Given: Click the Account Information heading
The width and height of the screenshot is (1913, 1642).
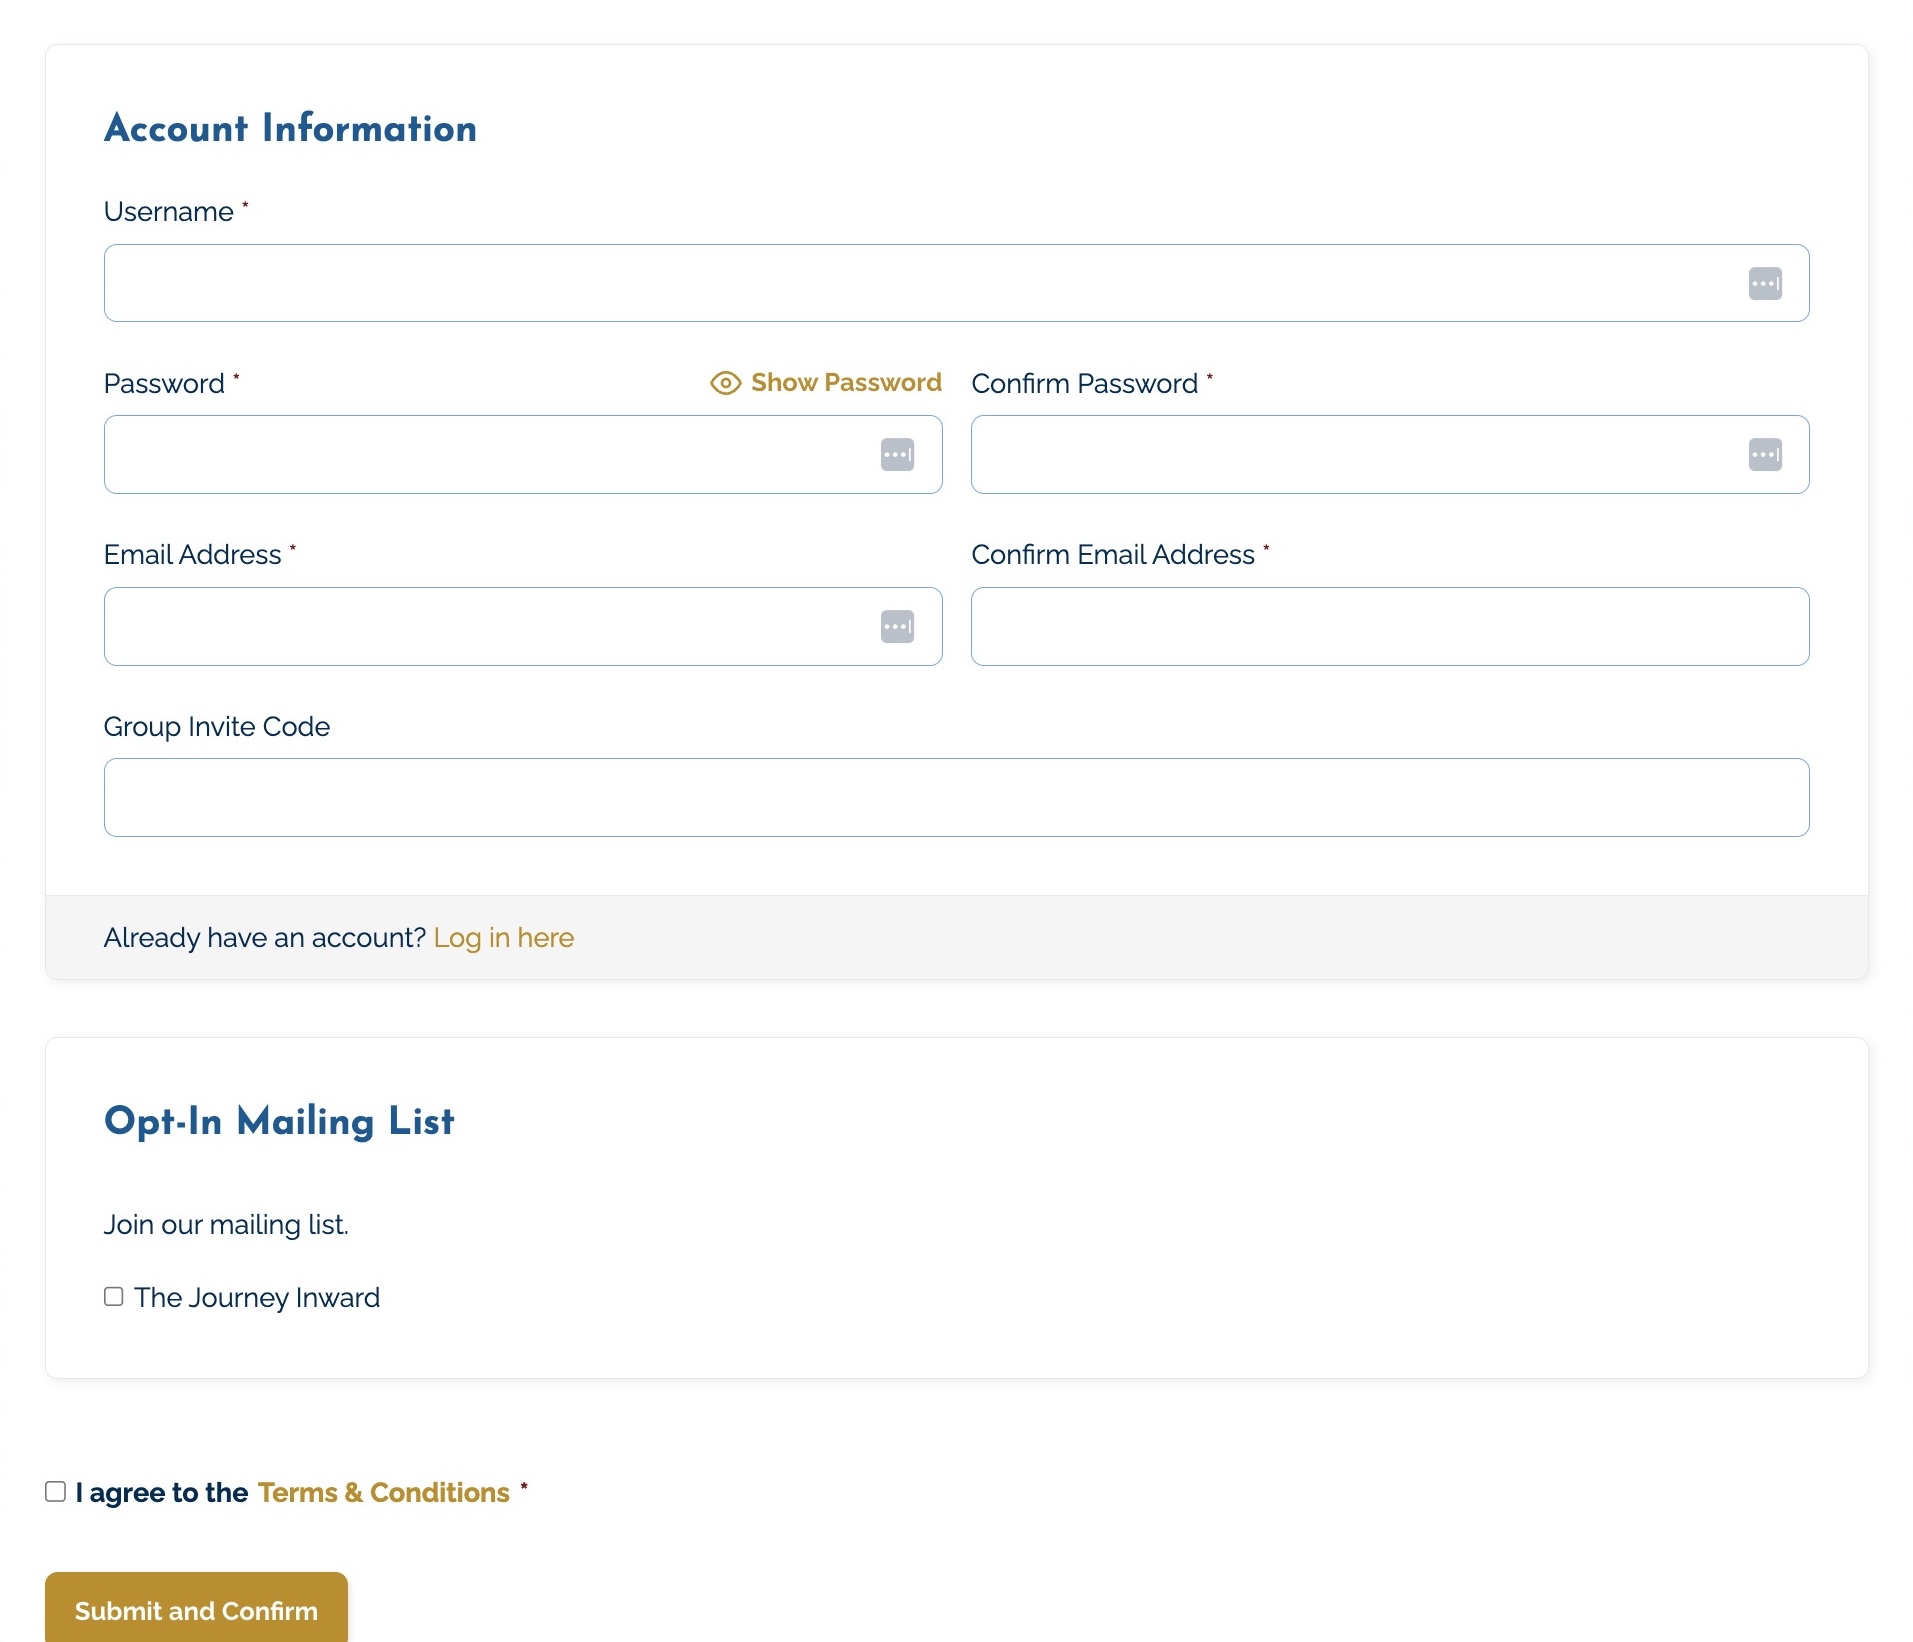Looking at the screenshot, I should coord(290,128).
